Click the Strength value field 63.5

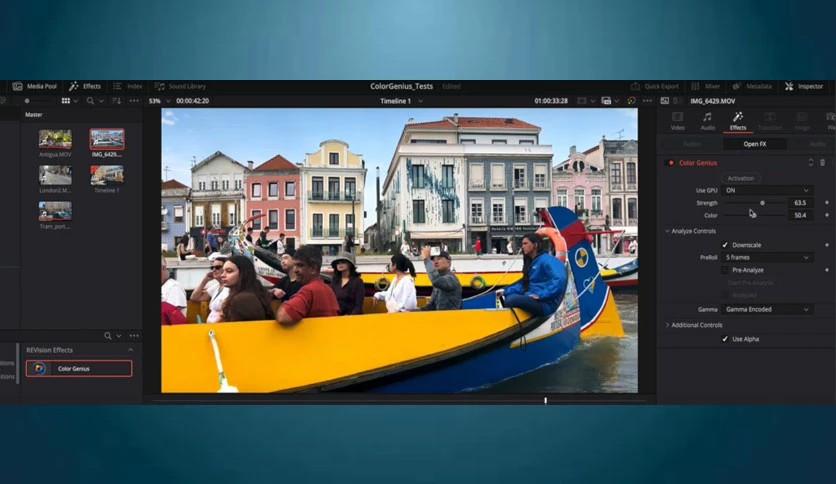pos(800,203)
